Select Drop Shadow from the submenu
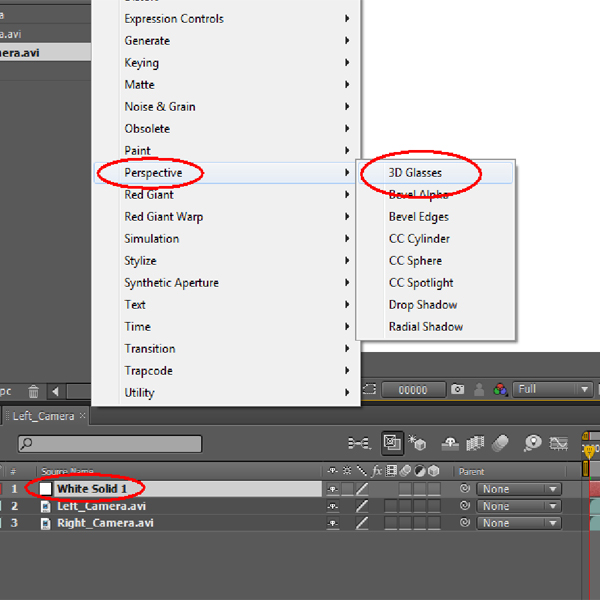This screenshot has width=600, height=600. [x=422, y=305]
